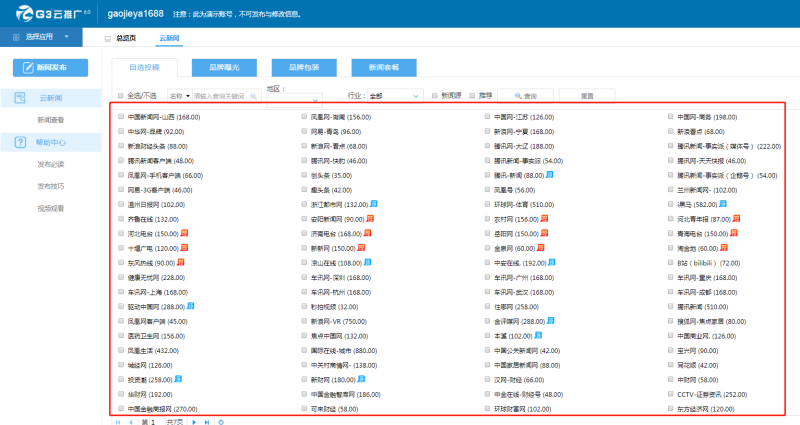Click 健康无忧网 (228.00) entry

(x=156, y=278)
